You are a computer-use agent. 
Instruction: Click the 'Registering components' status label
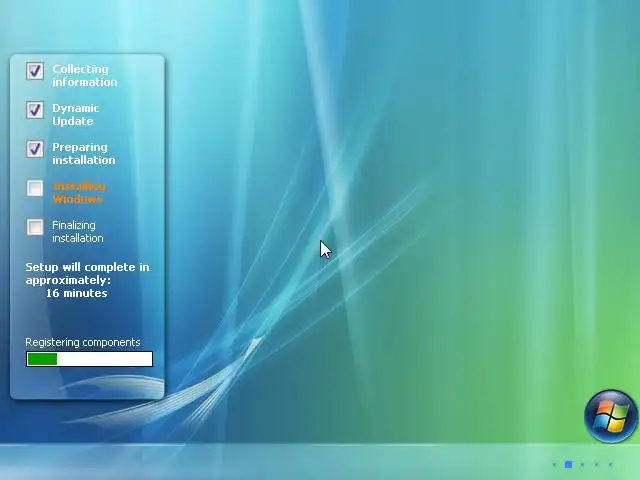click(83, 342)
